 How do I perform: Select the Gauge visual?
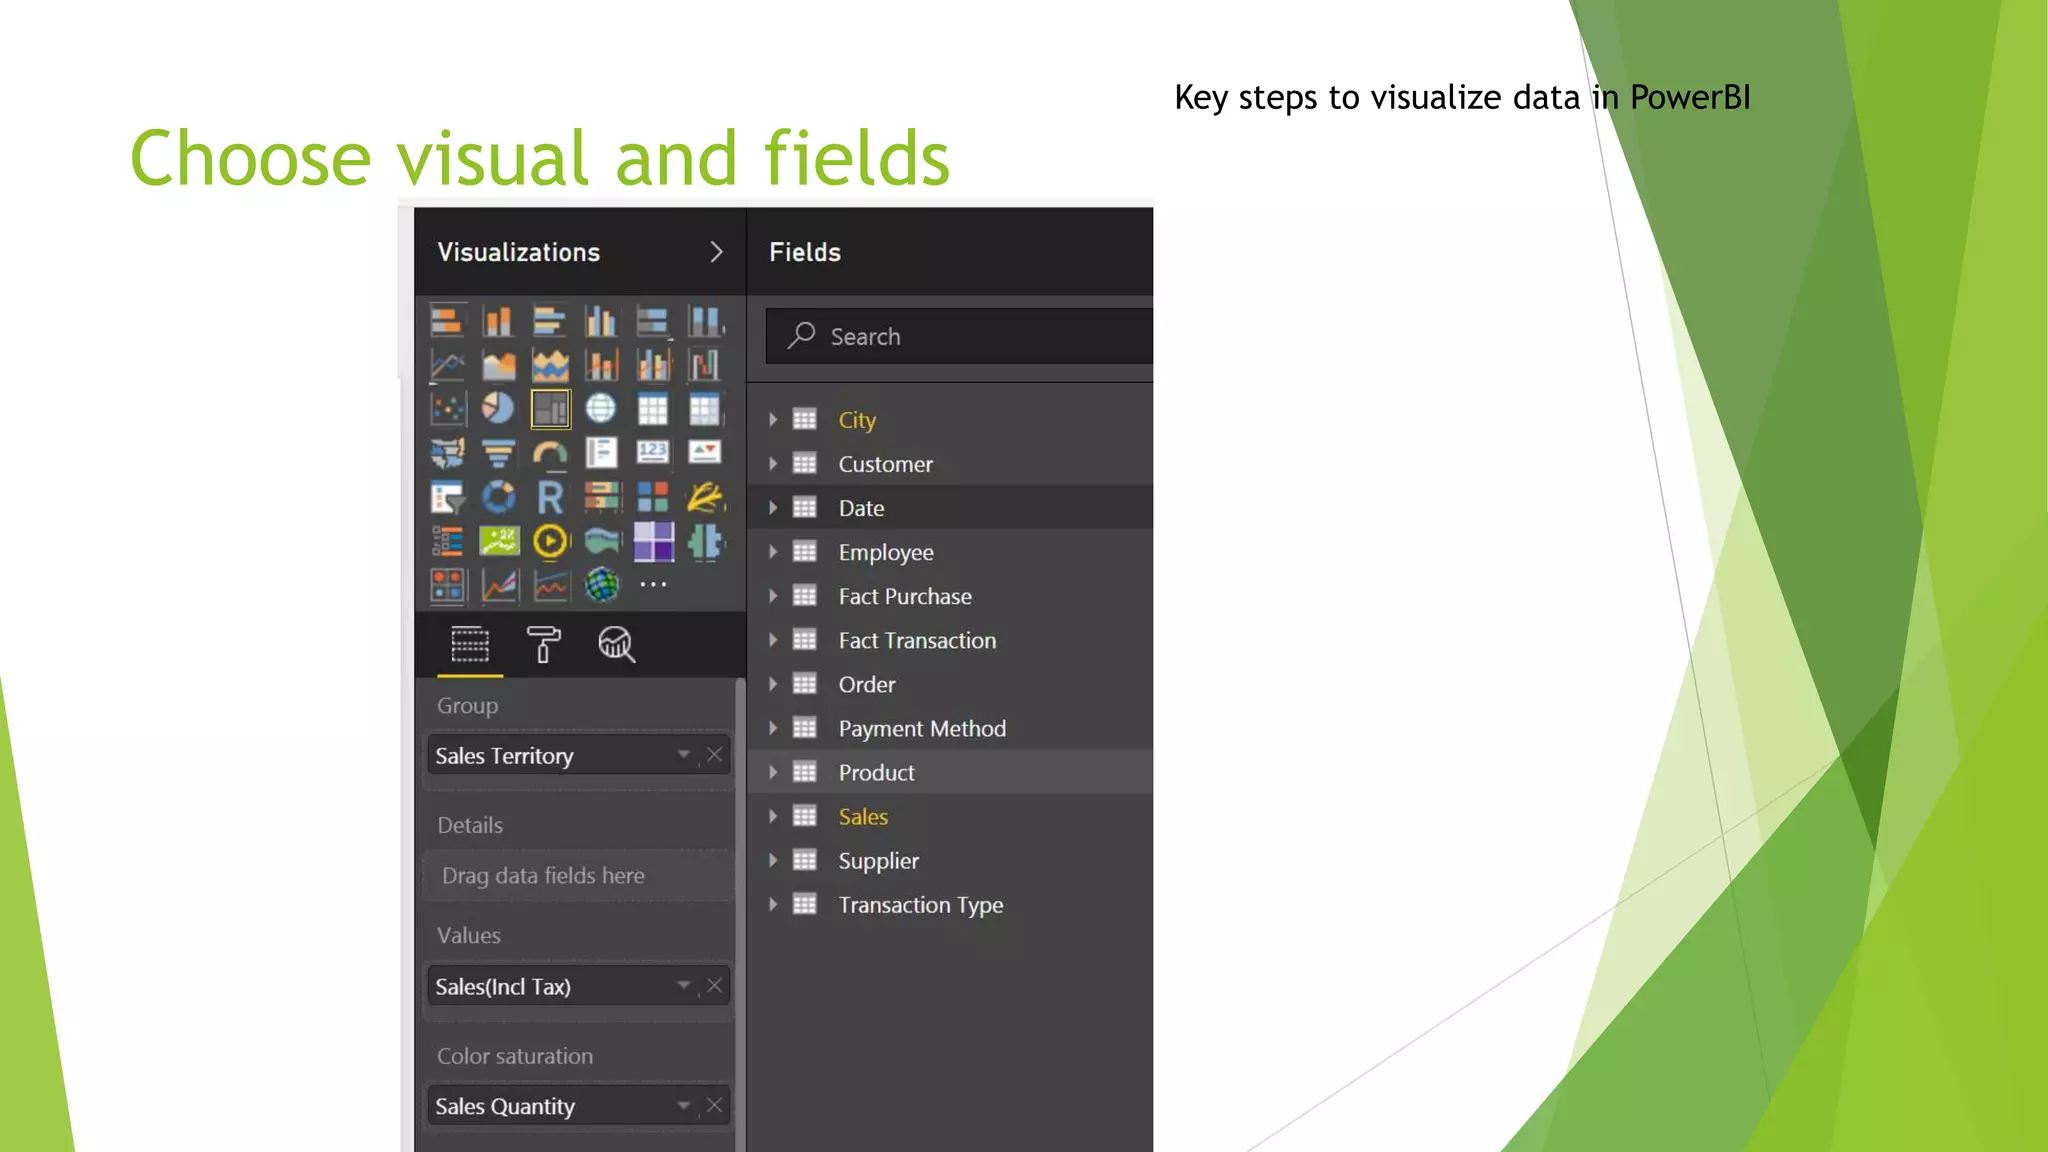pos(550,453)
